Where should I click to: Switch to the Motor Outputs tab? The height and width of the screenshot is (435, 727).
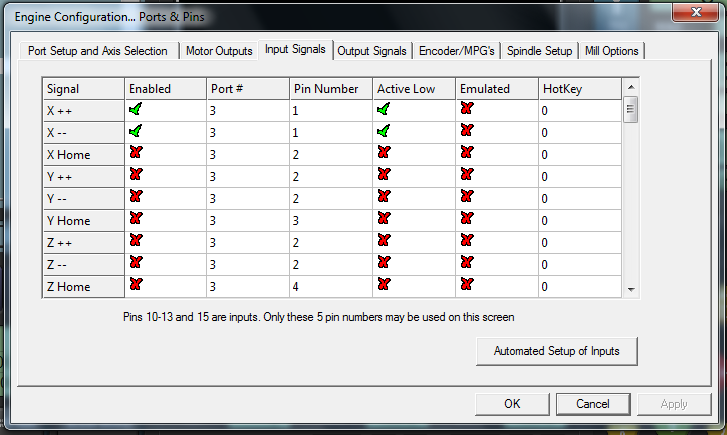pos(219,51)
